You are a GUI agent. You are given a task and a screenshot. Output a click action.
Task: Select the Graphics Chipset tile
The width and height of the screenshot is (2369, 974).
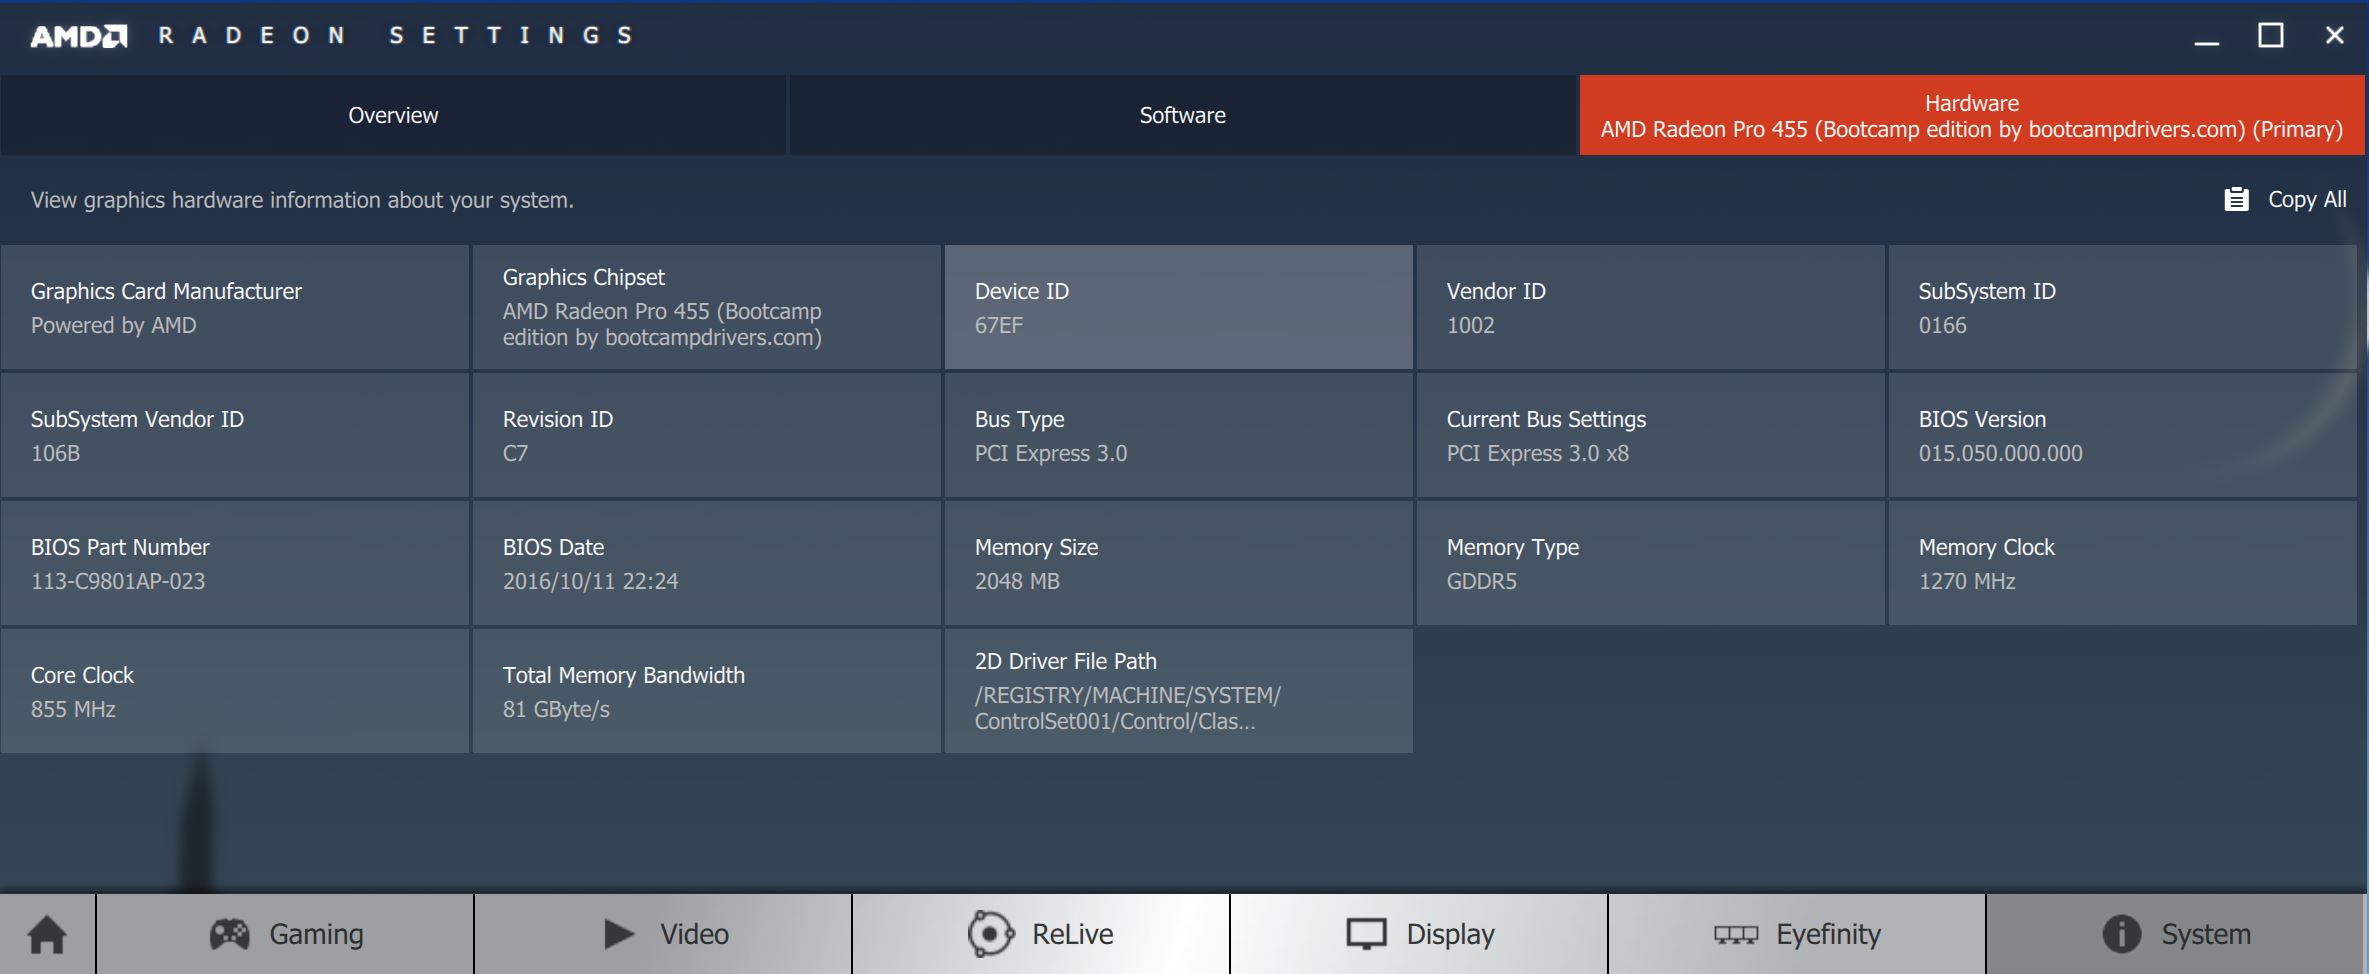pyautogui.click(x=707, y=308)
